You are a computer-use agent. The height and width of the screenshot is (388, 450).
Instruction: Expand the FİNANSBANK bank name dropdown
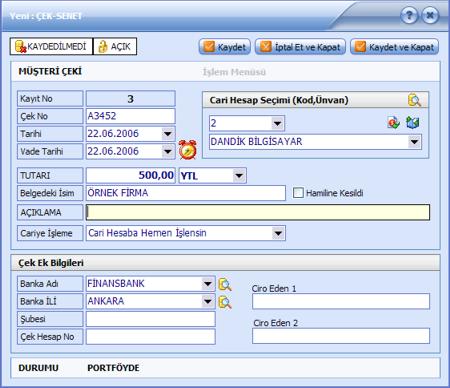pos(208,284)
